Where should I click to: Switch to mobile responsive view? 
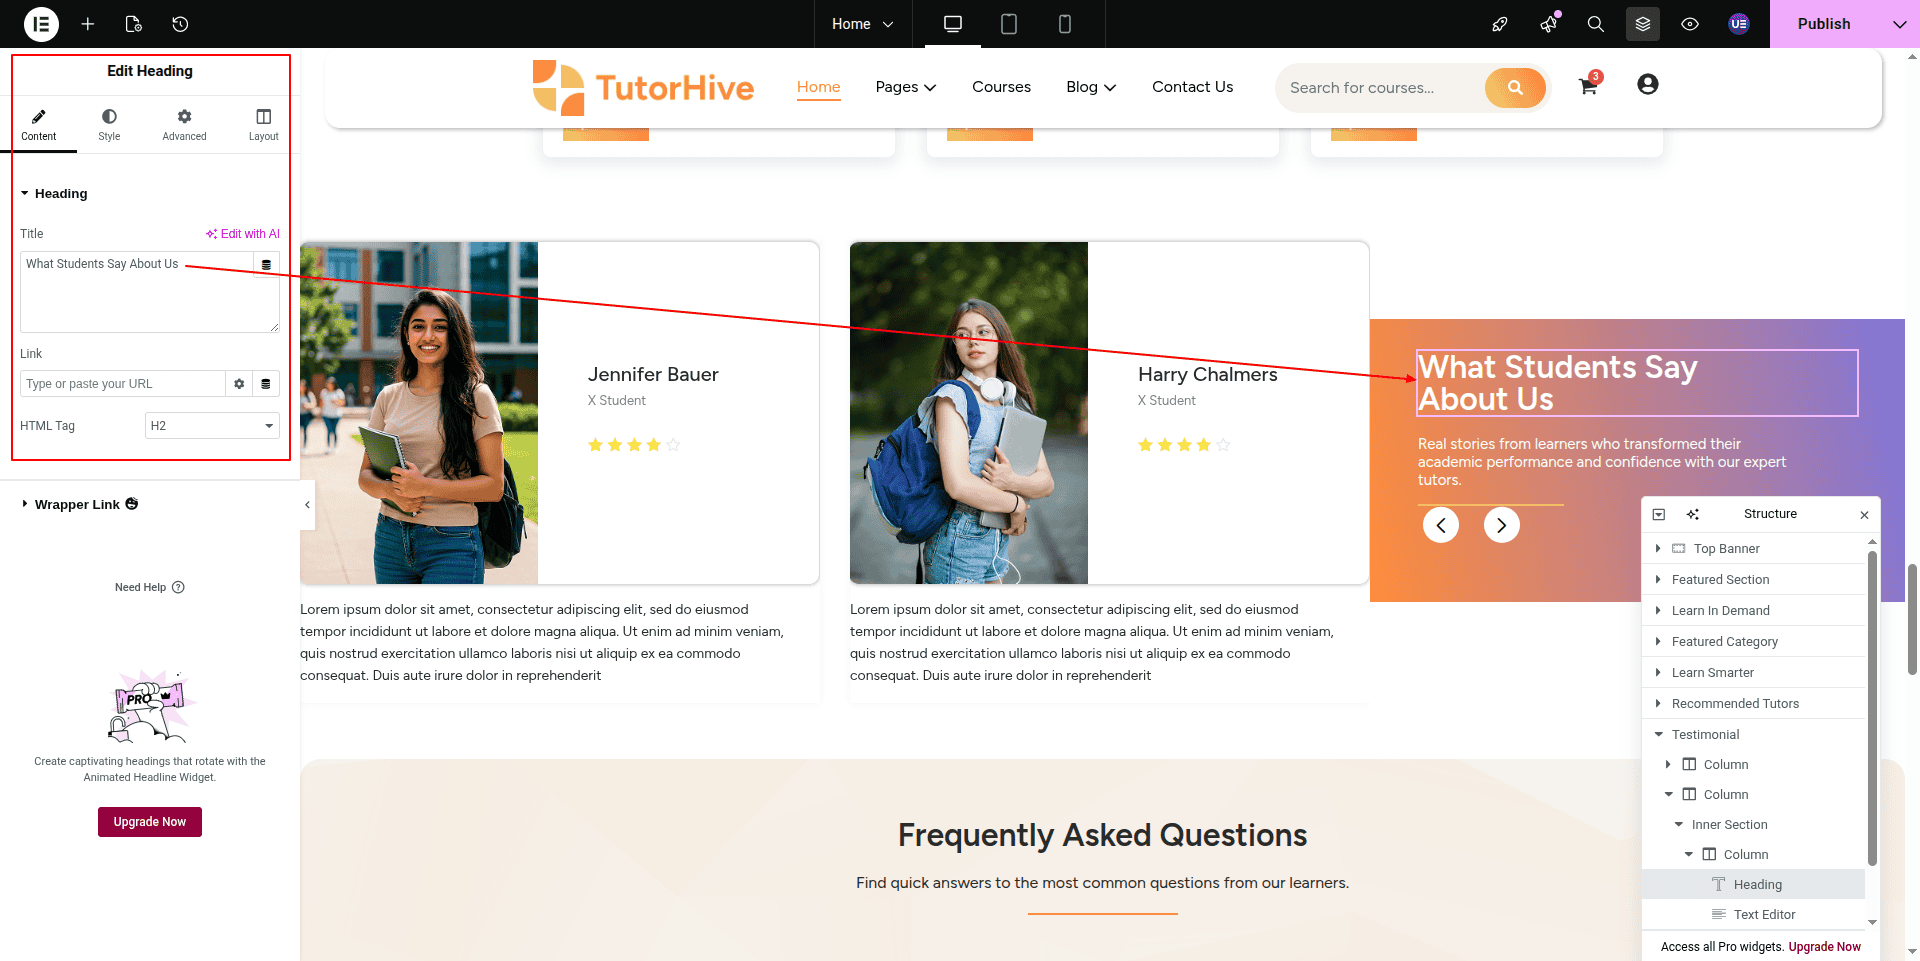click(x=1065, y=24)
